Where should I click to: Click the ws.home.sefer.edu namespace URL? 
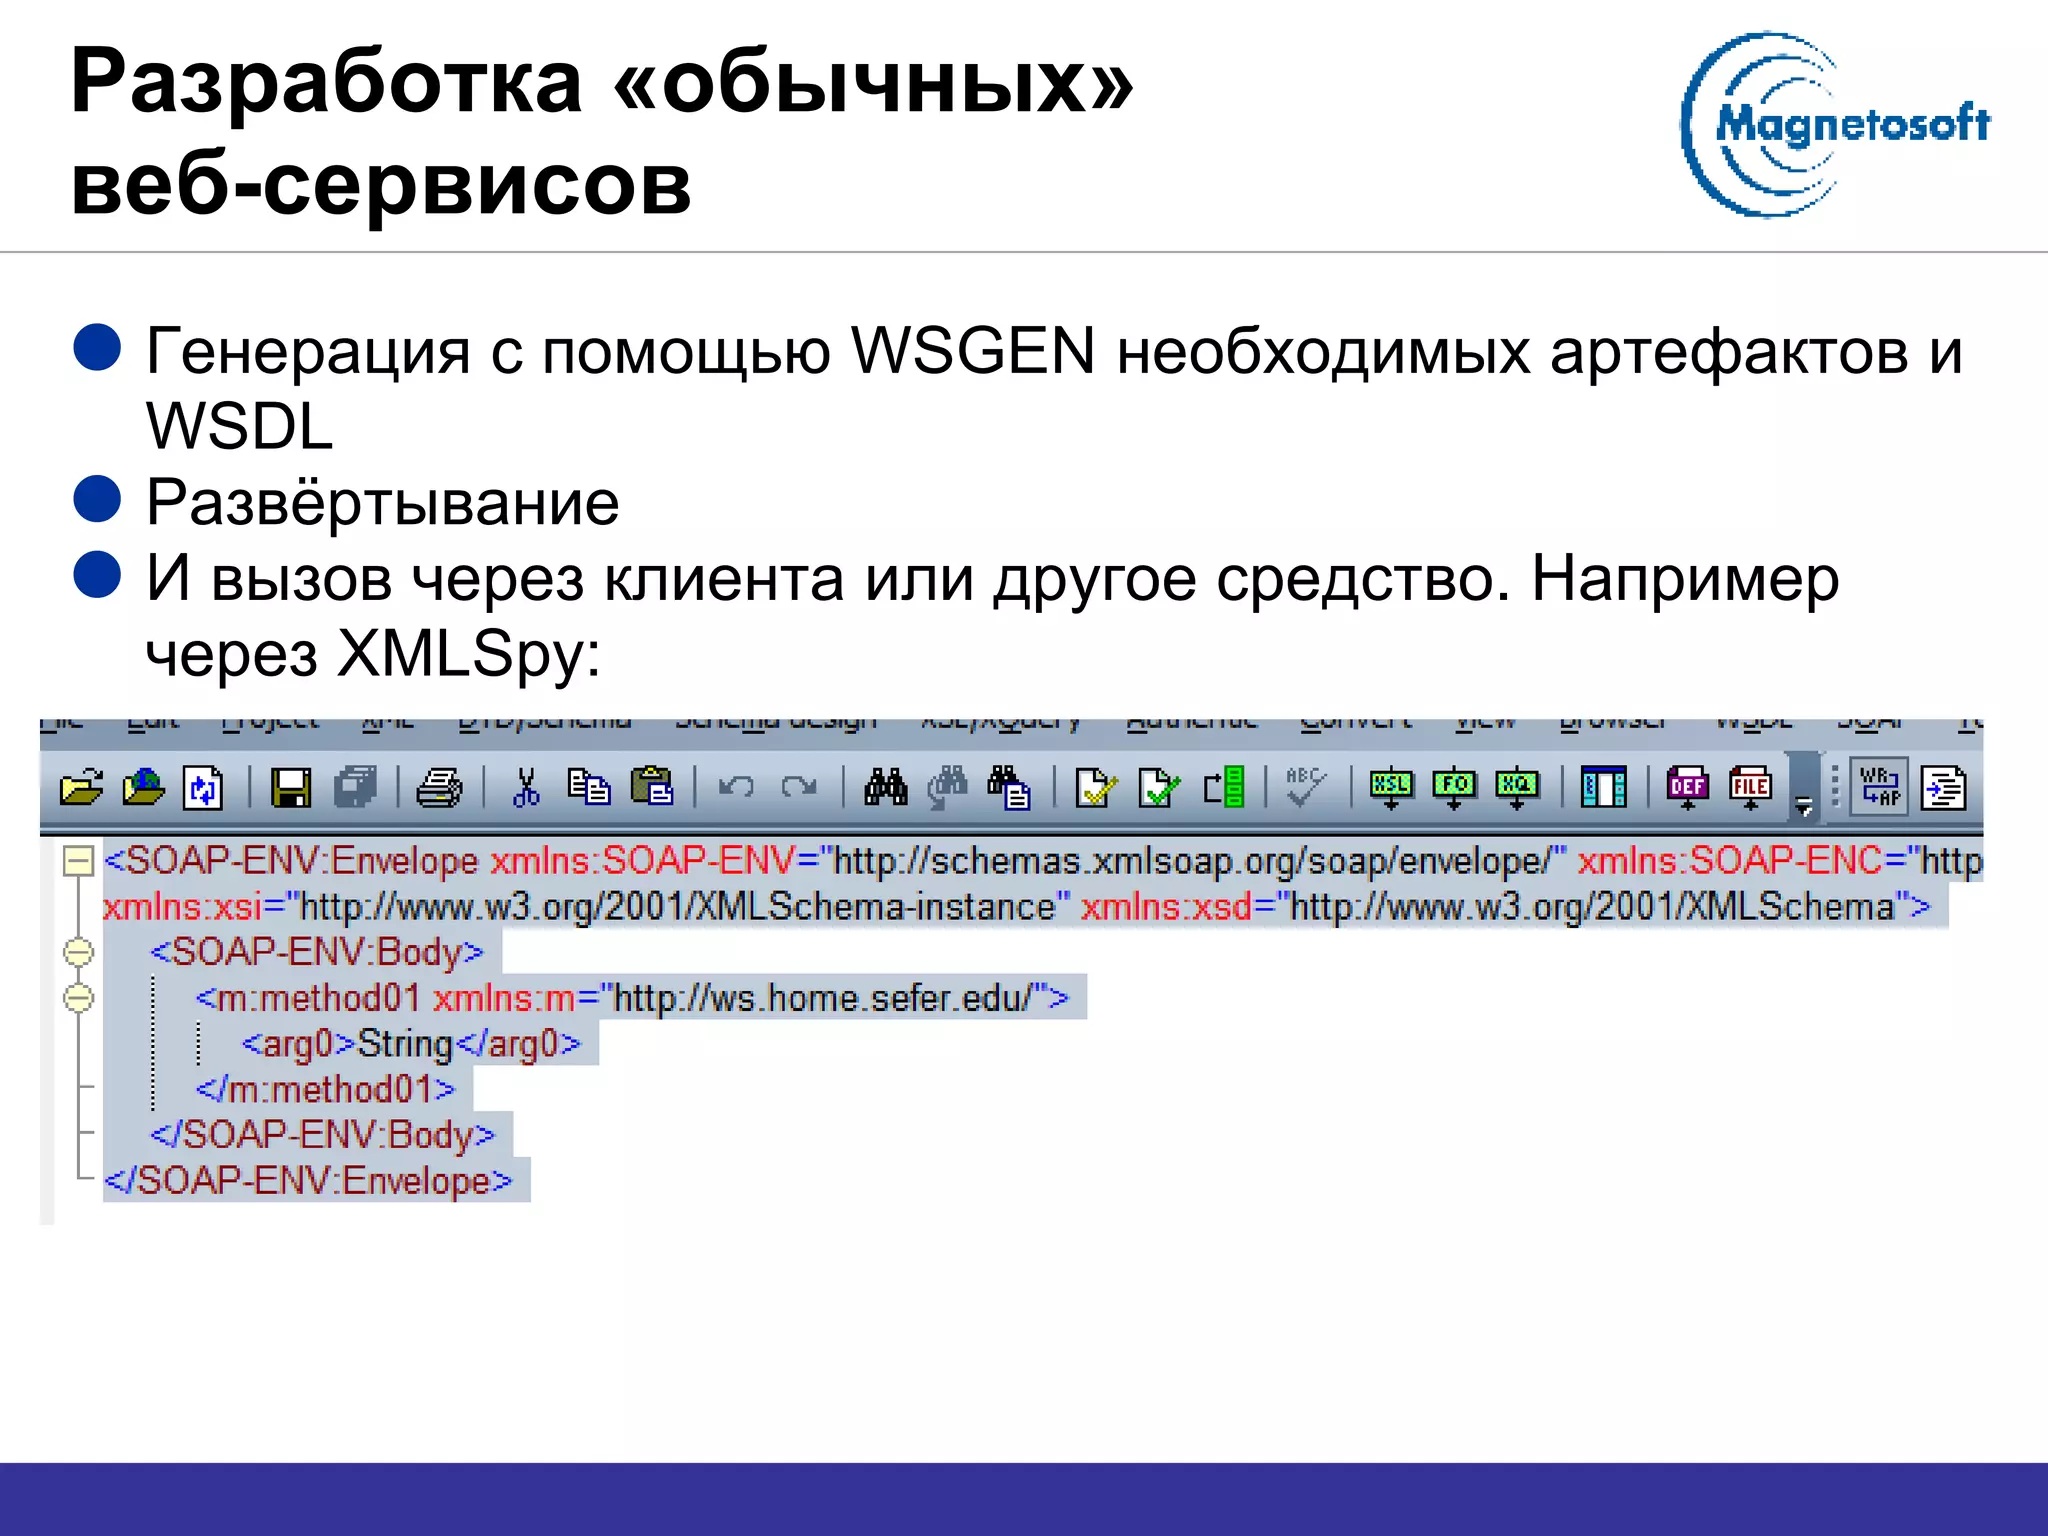coord(825,998)
